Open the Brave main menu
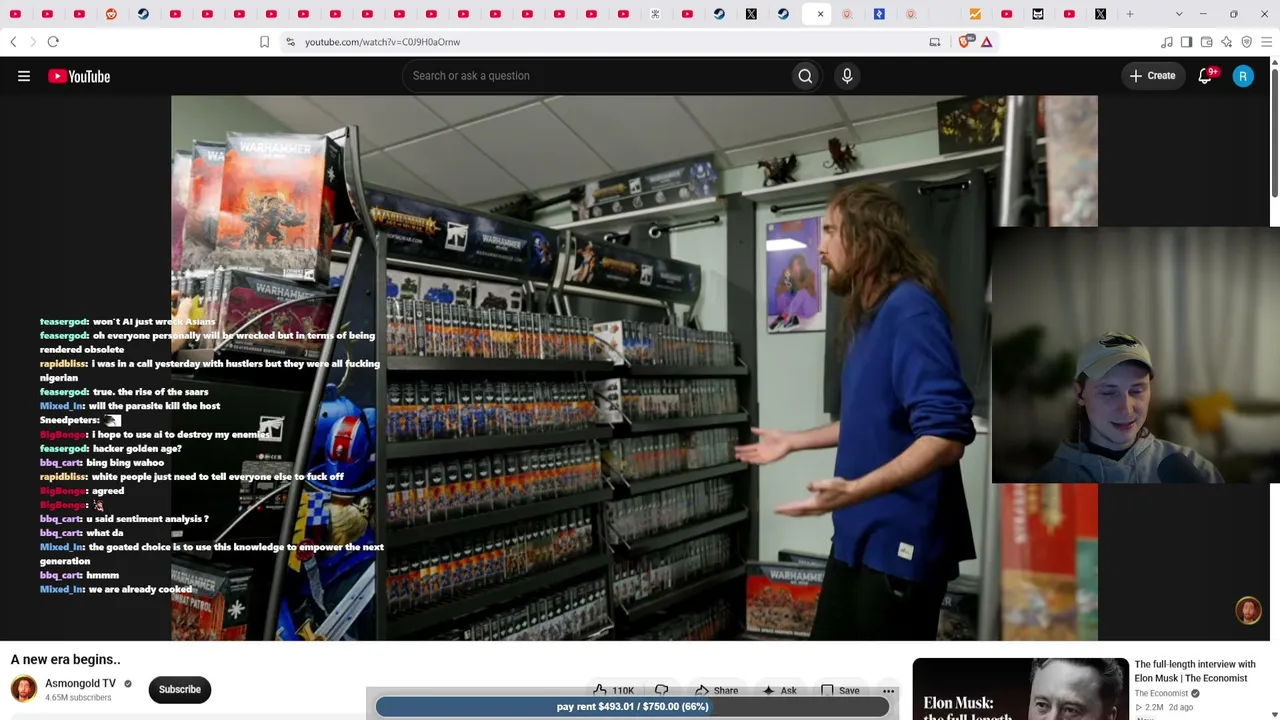Viewport: 1280px width, 720px height. pyautogui.click(x=1266, y=42)
